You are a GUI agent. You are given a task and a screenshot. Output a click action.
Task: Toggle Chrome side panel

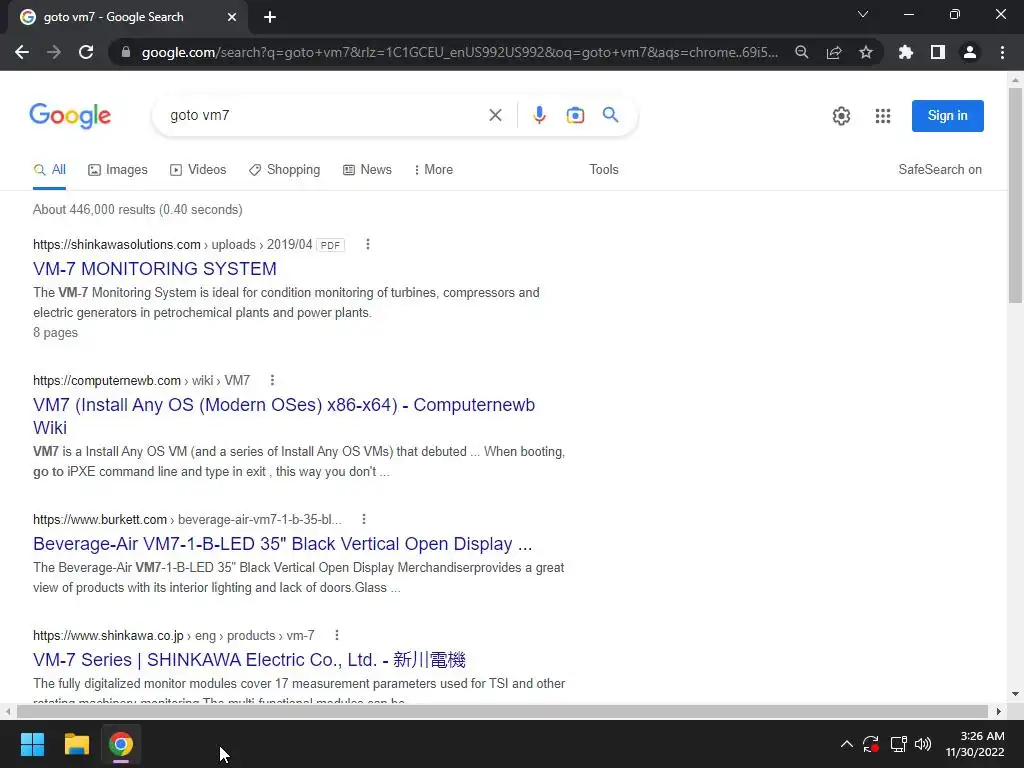[x=938, y=52]
